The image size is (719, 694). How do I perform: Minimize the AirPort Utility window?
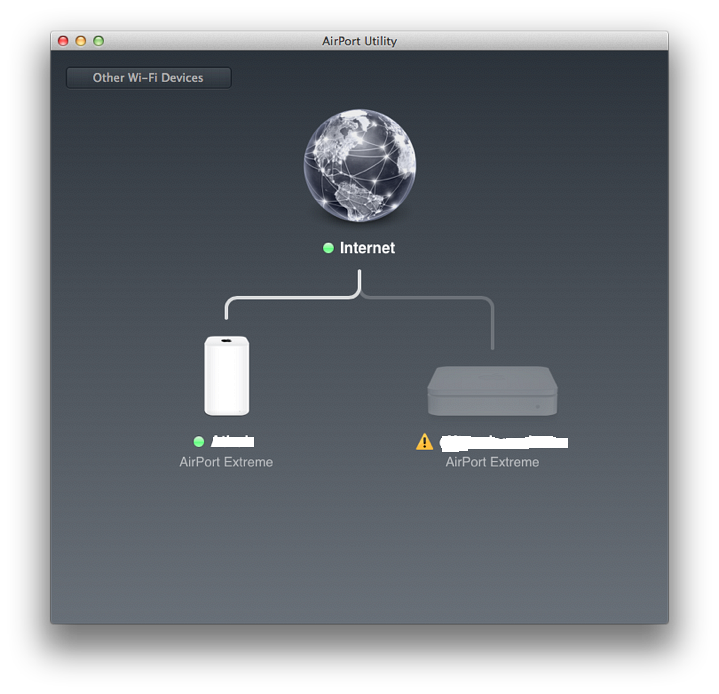click(81, 41)
